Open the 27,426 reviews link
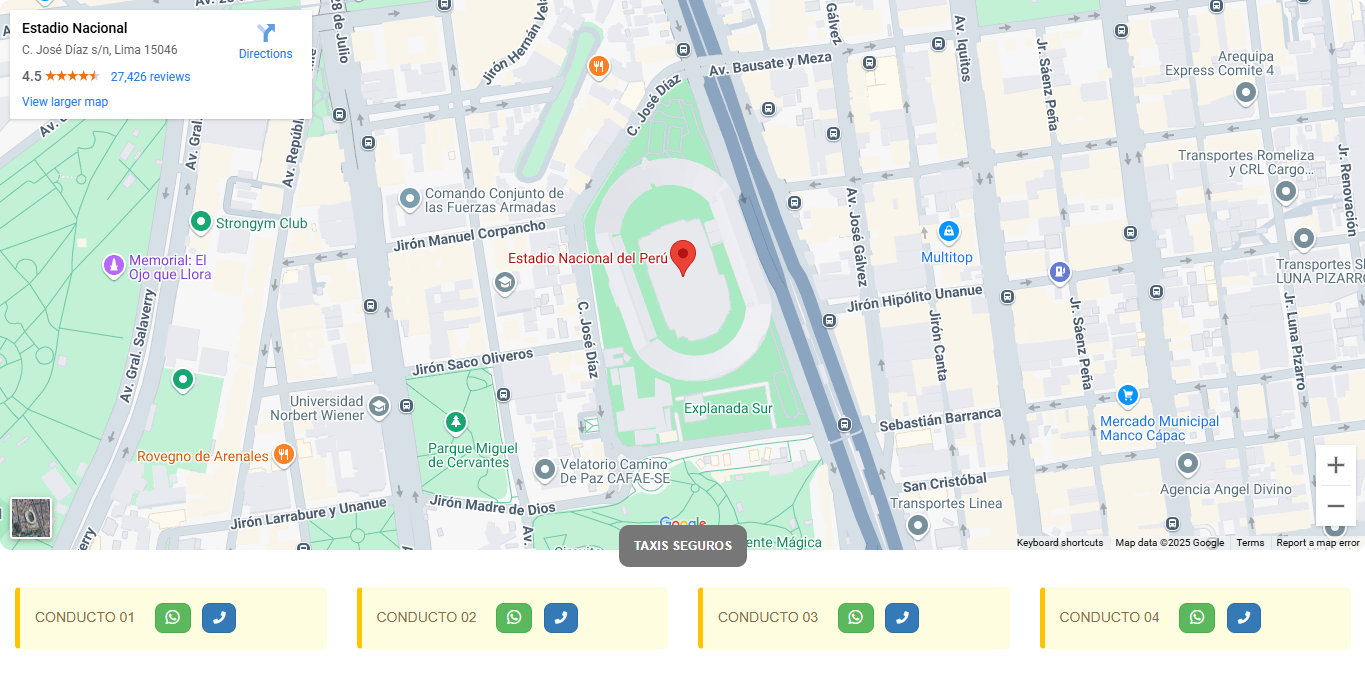1365x679 pixels. (x=150, y=77)
